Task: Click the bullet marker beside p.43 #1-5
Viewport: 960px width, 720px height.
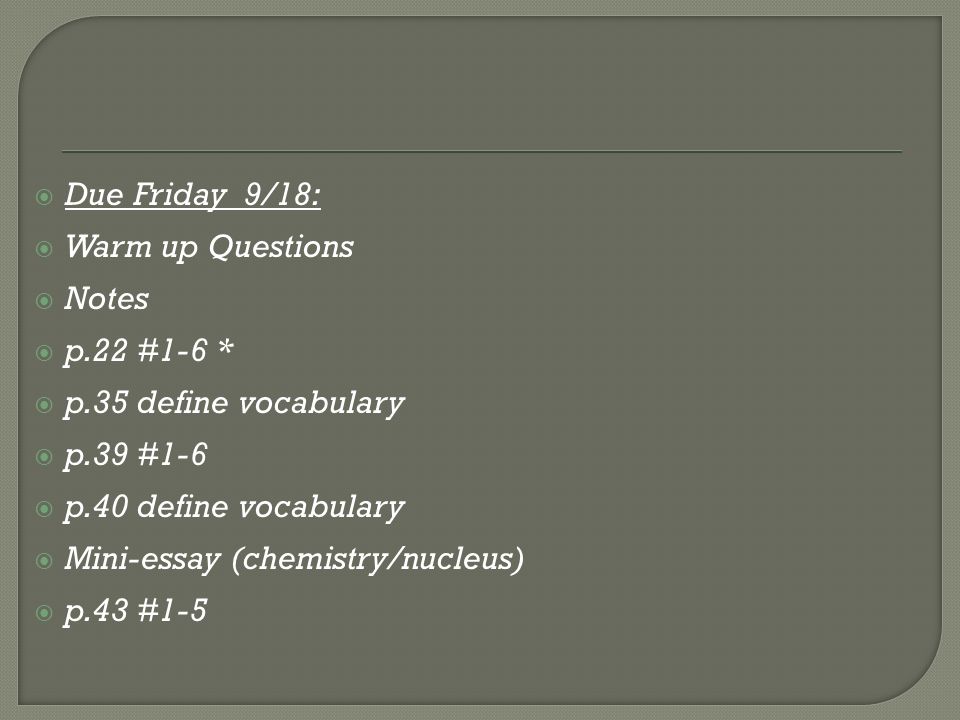Action: (x=44, y=613)
